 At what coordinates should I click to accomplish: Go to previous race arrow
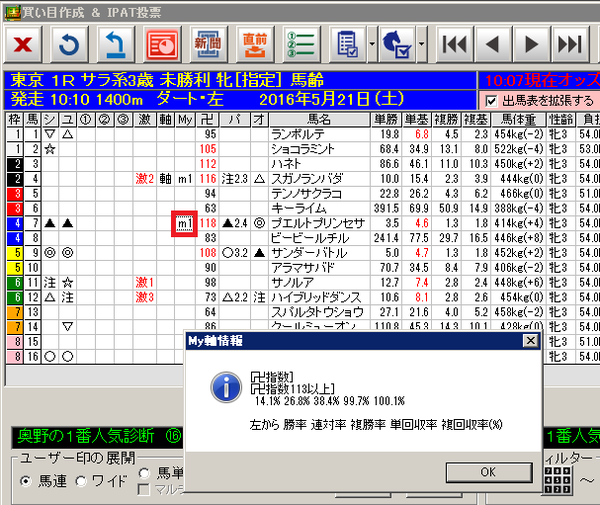492,44
